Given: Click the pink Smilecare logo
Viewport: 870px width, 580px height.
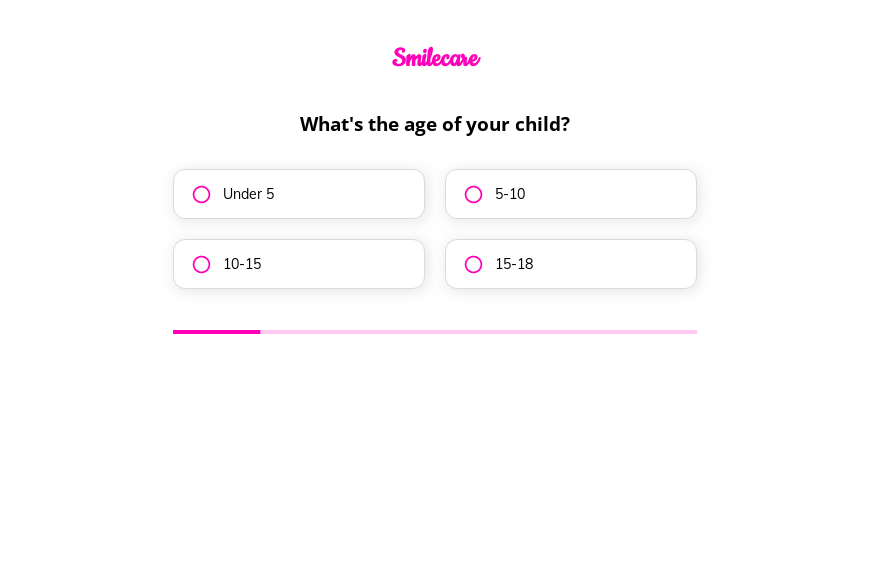Looking at the screenshot, I should point(436,57).
